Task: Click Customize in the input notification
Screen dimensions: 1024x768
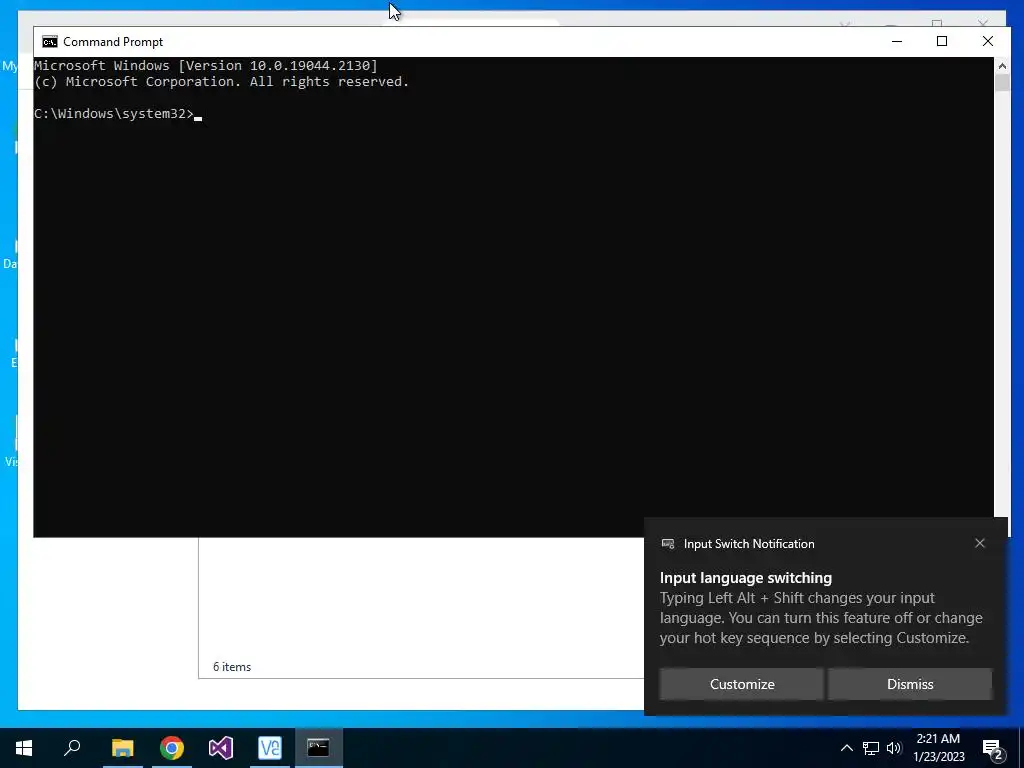Action: pos(742,684)
